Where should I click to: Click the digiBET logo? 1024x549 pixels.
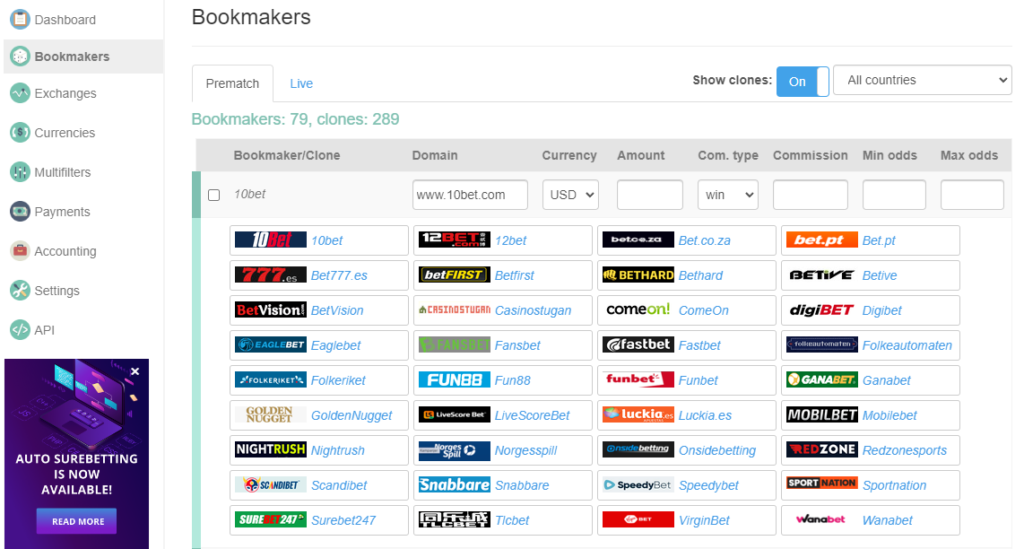(822, 310)
